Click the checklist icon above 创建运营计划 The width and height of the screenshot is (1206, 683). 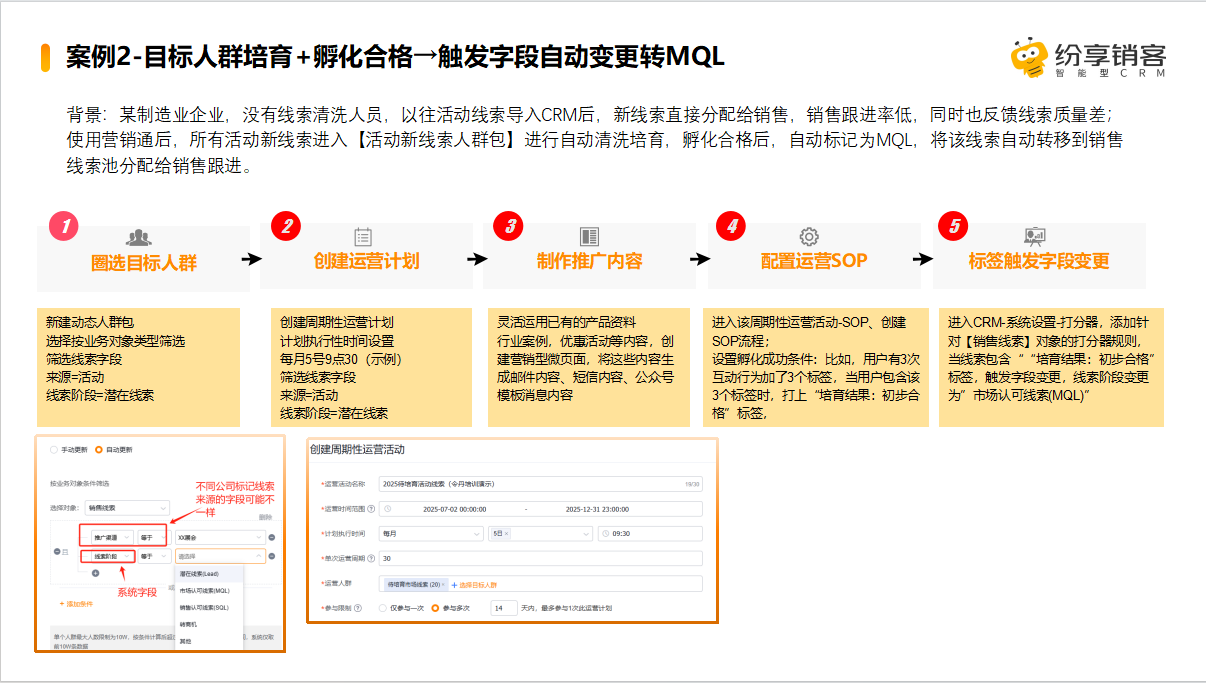(x=363, y=237)
